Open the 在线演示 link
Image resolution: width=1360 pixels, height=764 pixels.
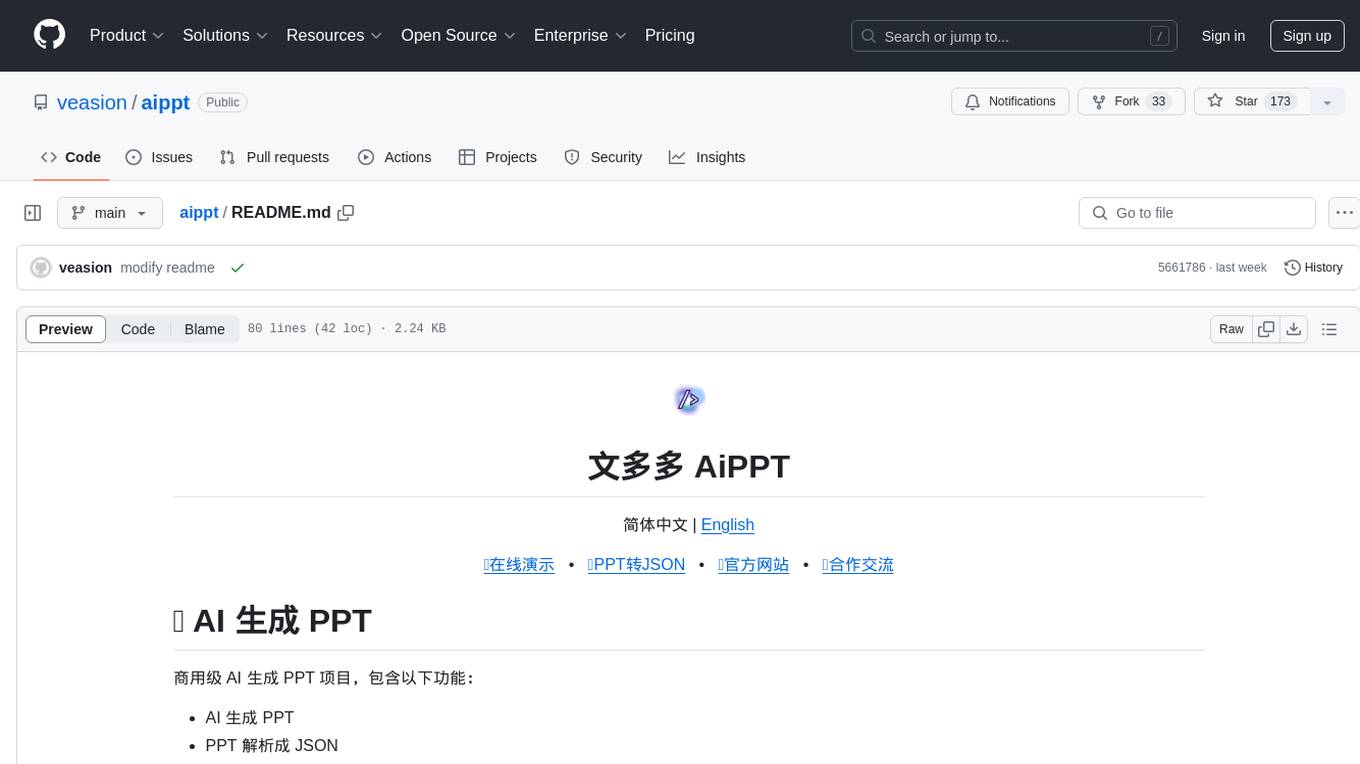point(519,565)
